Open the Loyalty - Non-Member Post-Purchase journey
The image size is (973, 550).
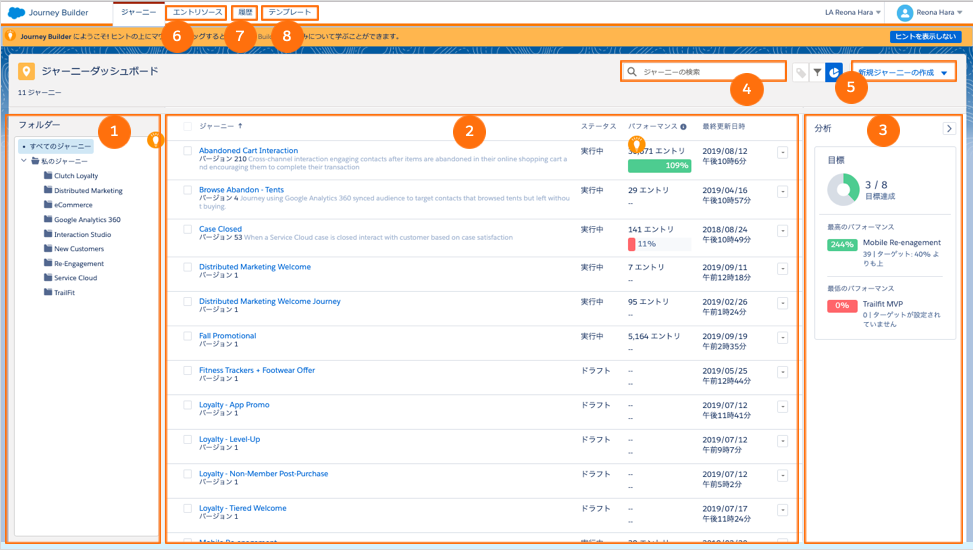[x=263, y=474]
